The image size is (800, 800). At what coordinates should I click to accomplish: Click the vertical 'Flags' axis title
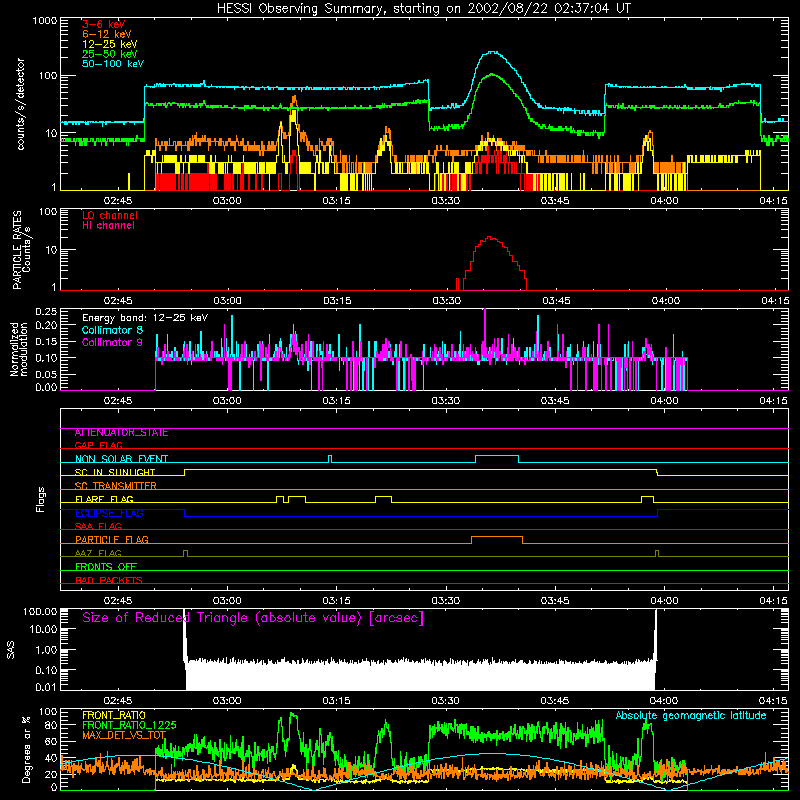(x=41, y=499)
